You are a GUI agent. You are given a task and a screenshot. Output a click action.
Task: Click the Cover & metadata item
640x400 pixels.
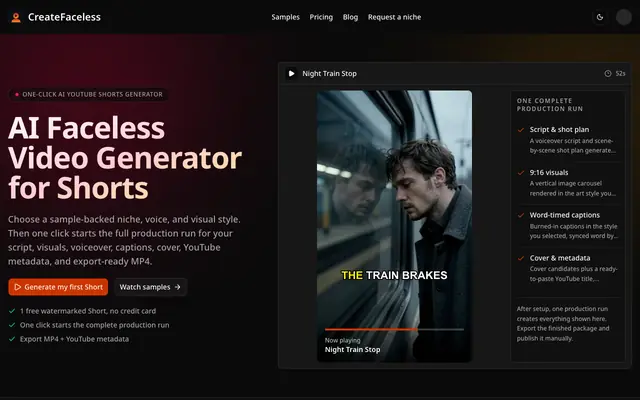[x=568, y=268]
